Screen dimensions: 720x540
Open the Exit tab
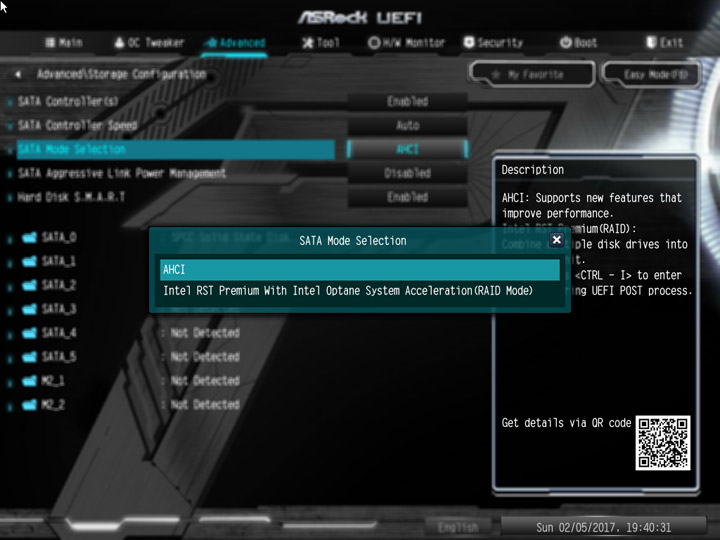point(664,43)
